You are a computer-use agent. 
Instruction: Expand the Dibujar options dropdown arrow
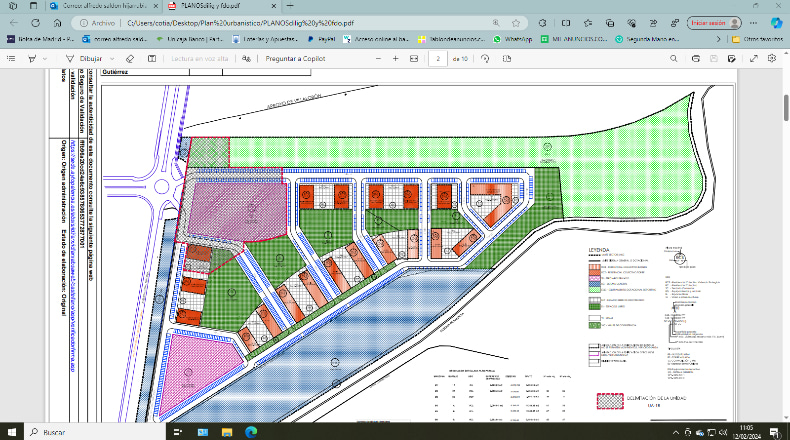(112, 58)
